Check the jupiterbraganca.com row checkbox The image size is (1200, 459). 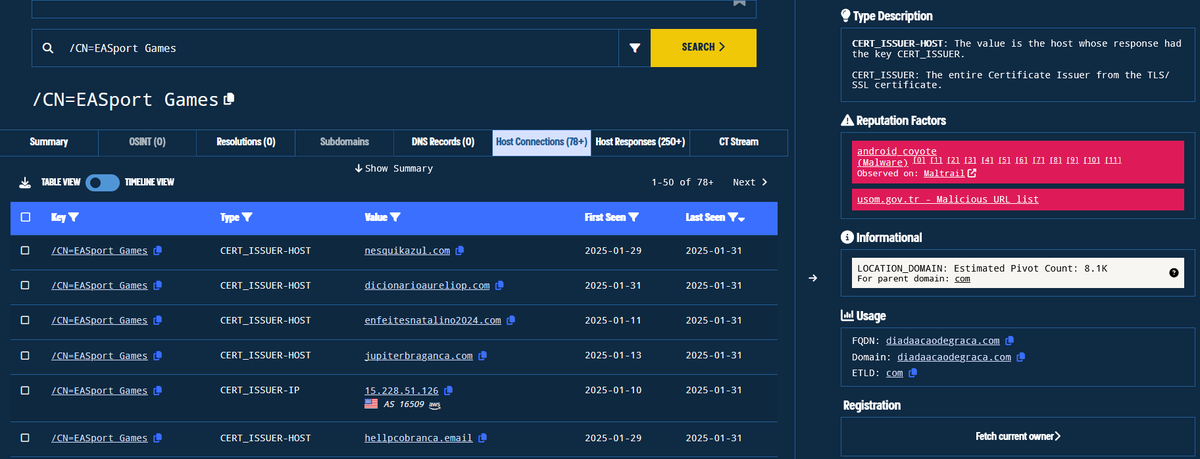25,355
